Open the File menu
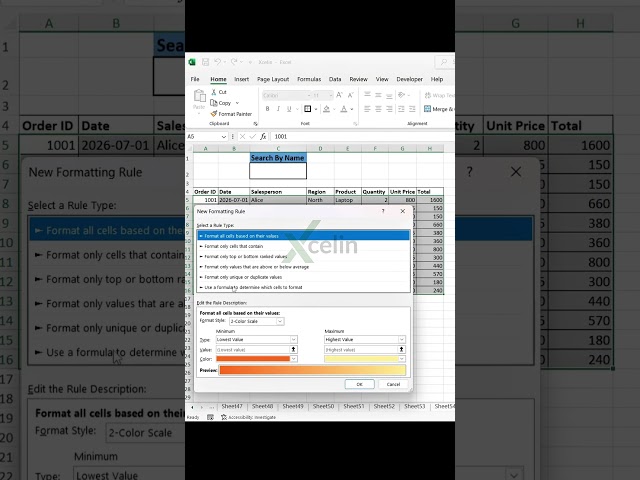640x480 pixels. point(195,79)
